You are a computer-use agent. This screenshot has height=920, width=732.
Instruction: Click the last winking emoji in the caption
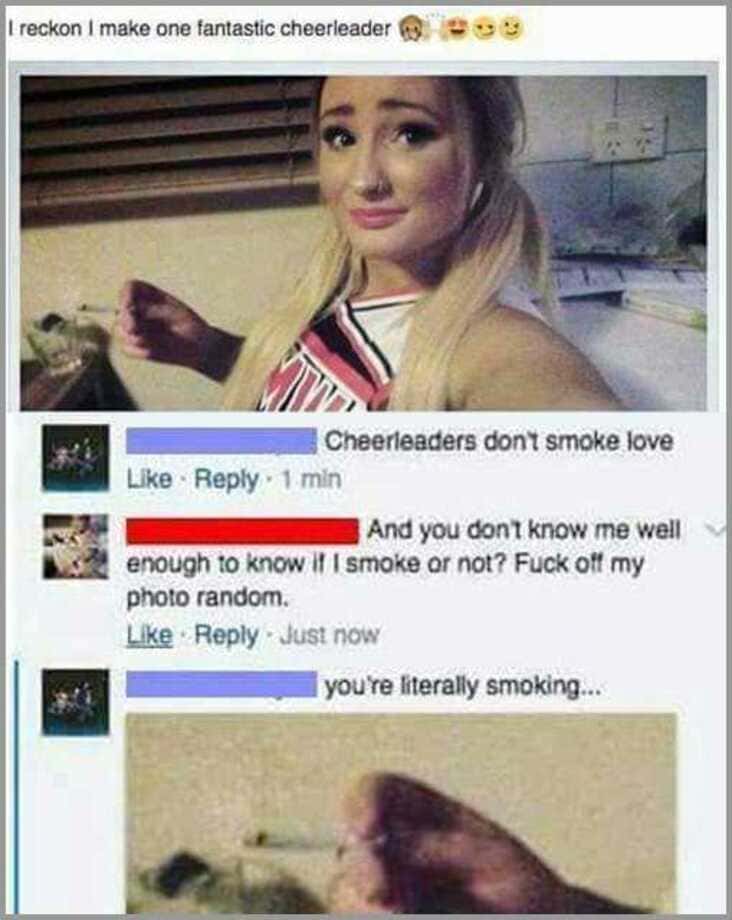tap(512, 28)
